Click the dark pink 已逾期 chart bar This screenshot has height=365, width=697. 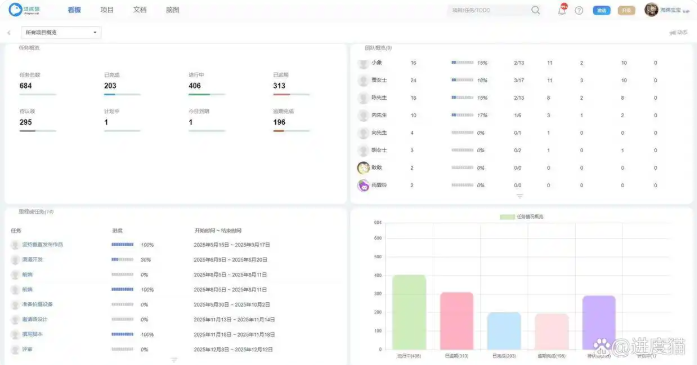(457, 321)
